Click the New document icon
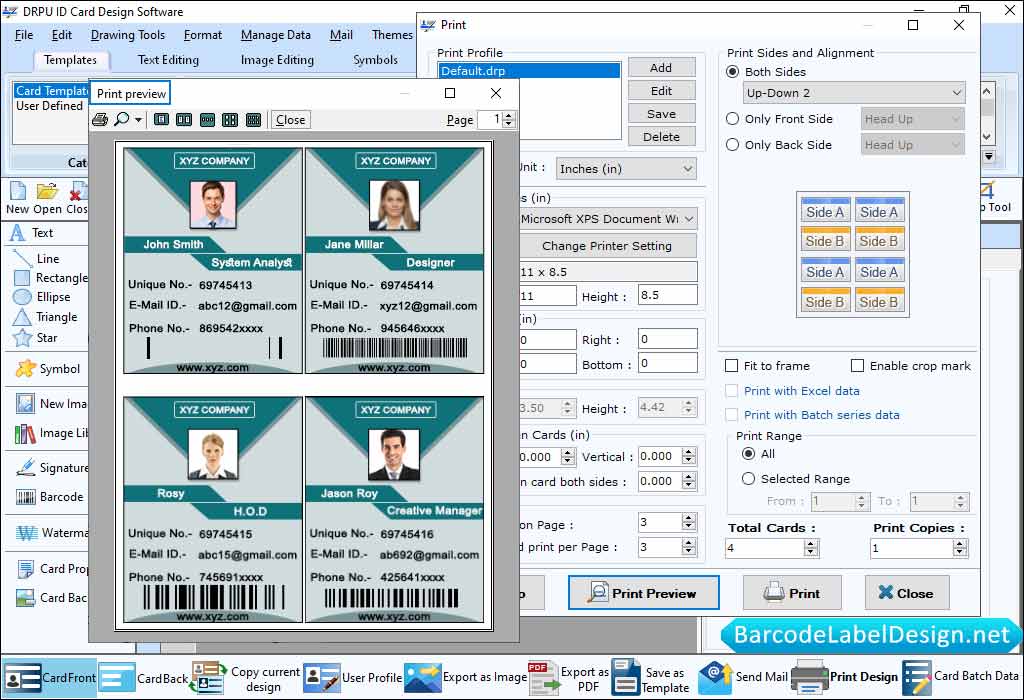Screen dimensions: 1024x700 pyautogui.click(x=18, y=199)
